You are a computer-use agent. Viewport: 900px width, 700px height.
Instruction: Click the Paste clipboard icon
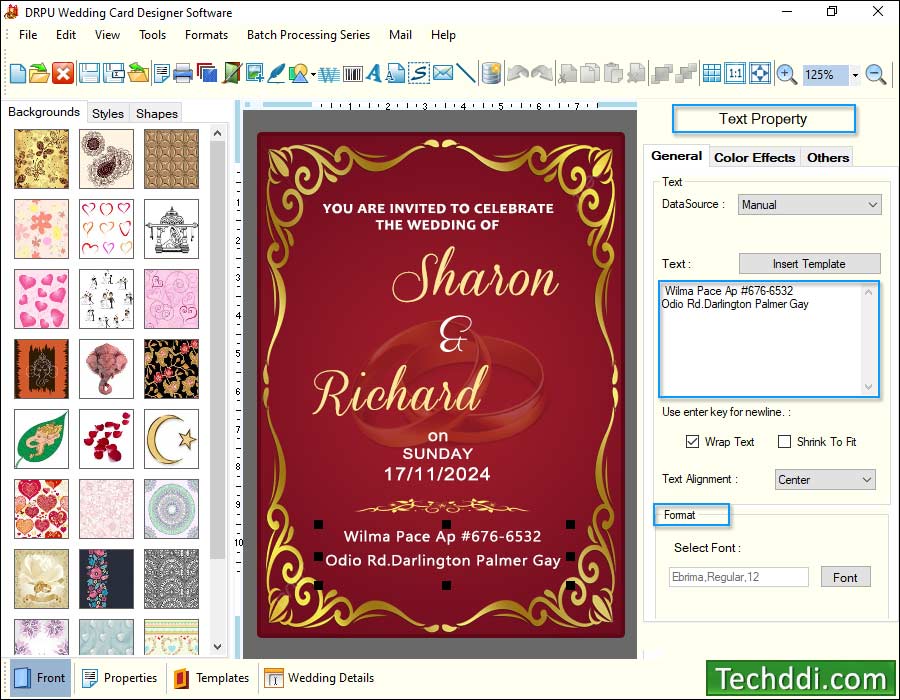(x=614, y=74)
